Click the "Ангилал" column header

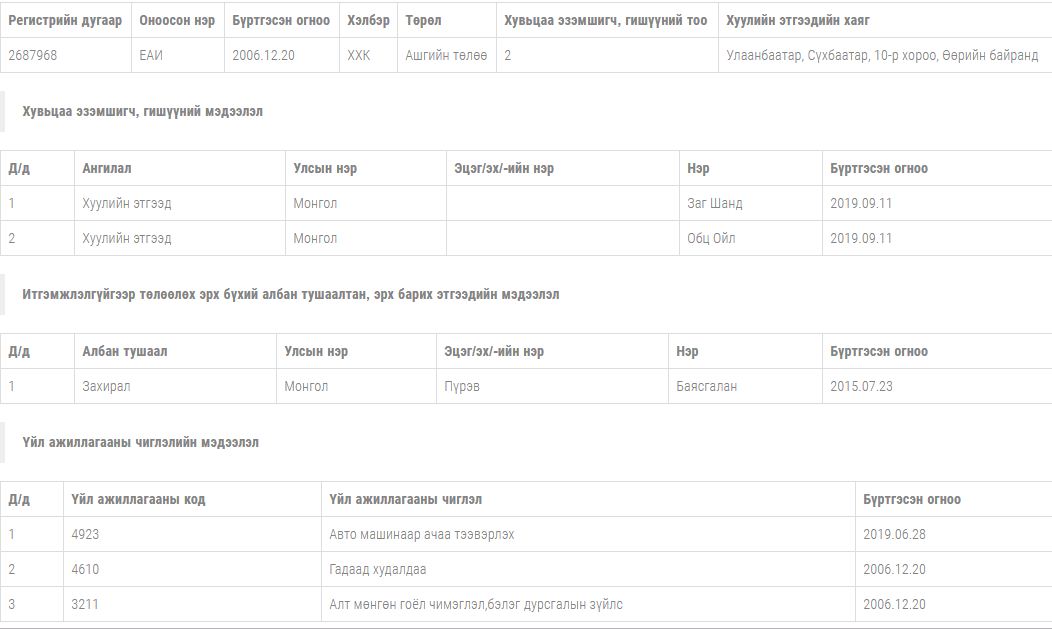pos(107,168)
